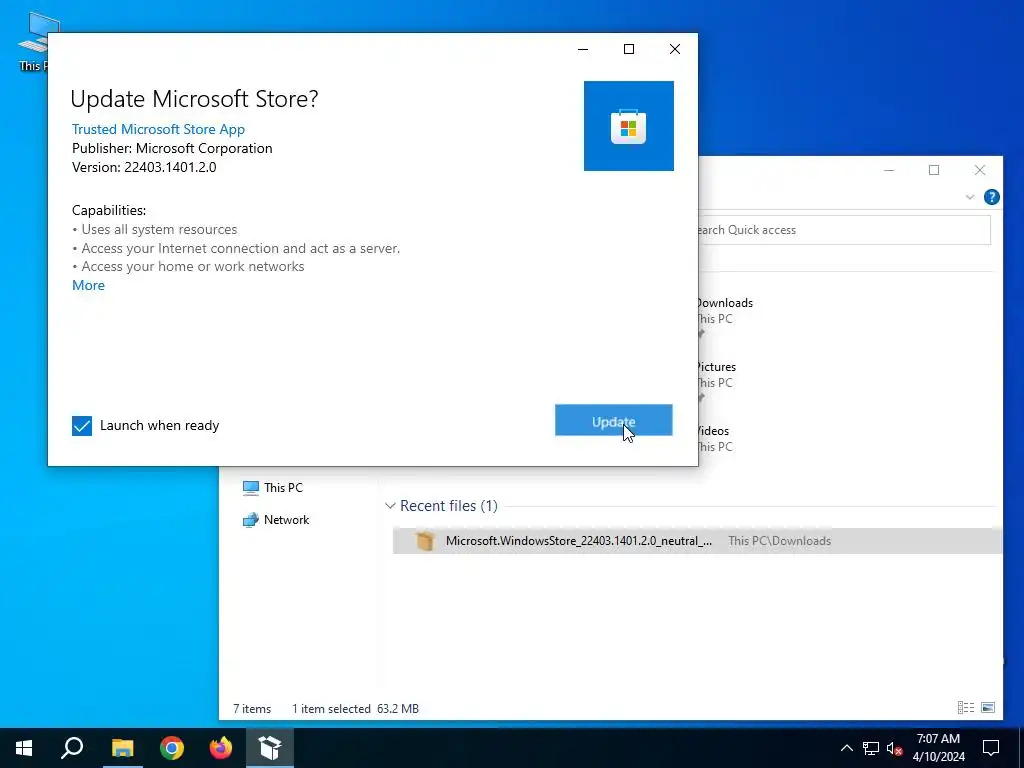Viewport: 1024px width, 768px height.
Task: Open the Trusted Microsoft Store App link
Action: (x=158, y=129)
